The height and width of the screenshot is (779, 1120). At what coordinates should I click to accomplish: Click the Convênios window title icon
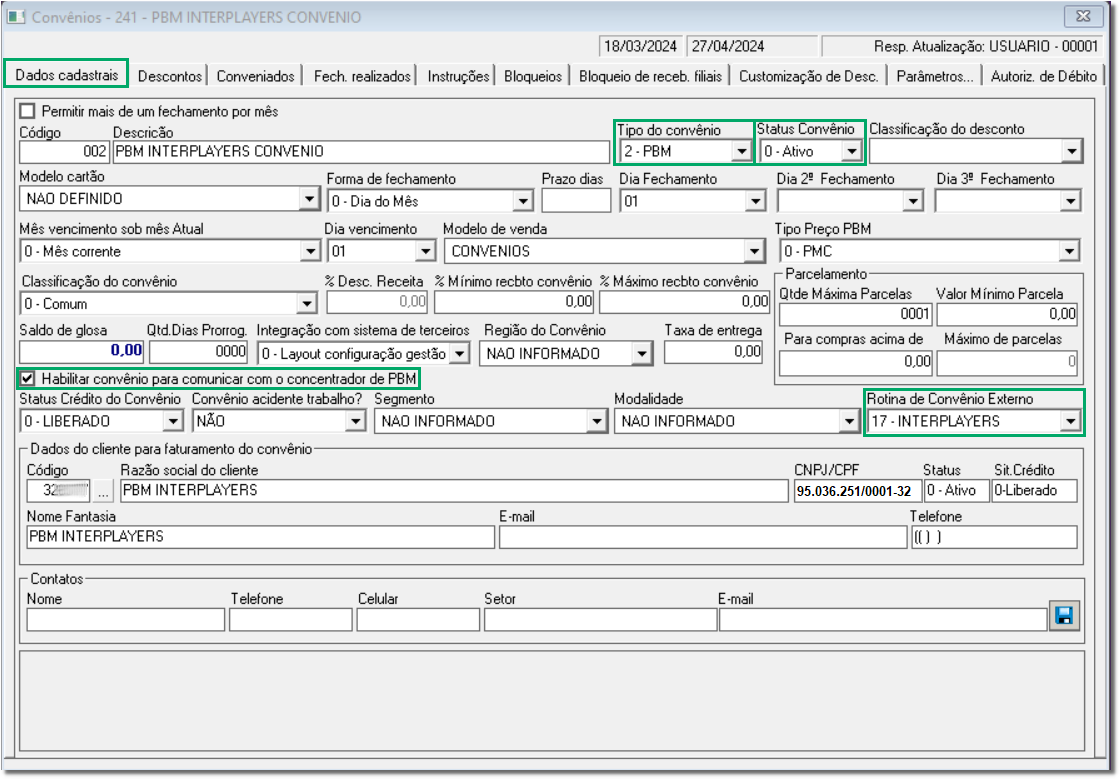coord(16,16)
